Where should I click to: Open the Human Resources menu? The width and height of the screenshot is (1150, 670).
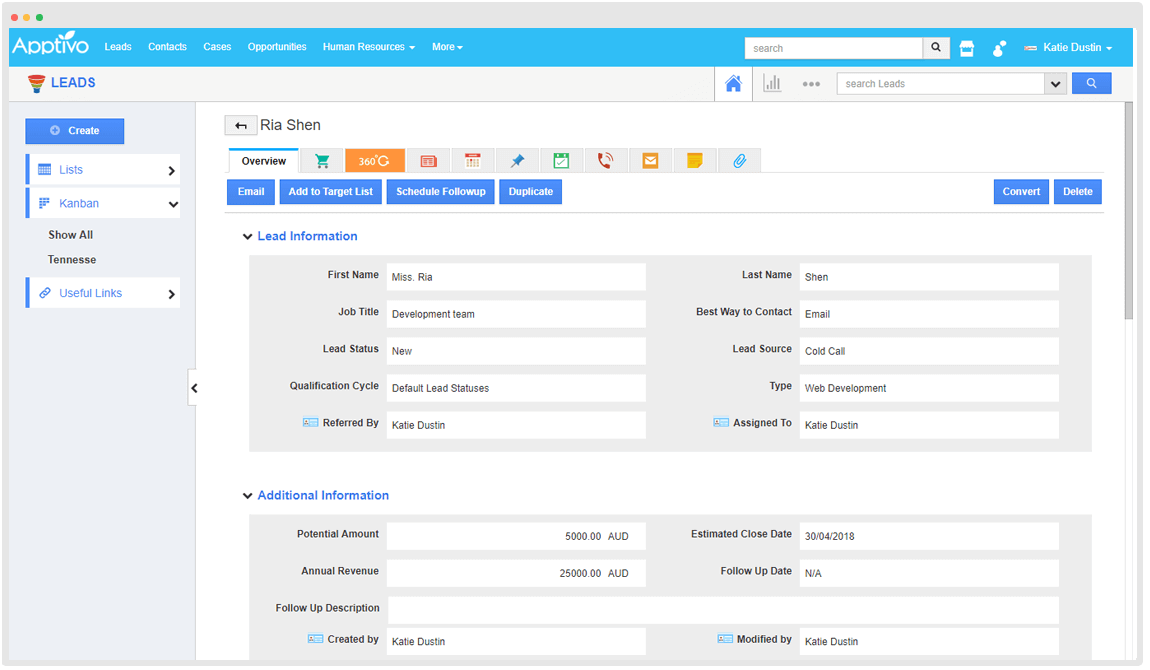[x=368, y=47]
